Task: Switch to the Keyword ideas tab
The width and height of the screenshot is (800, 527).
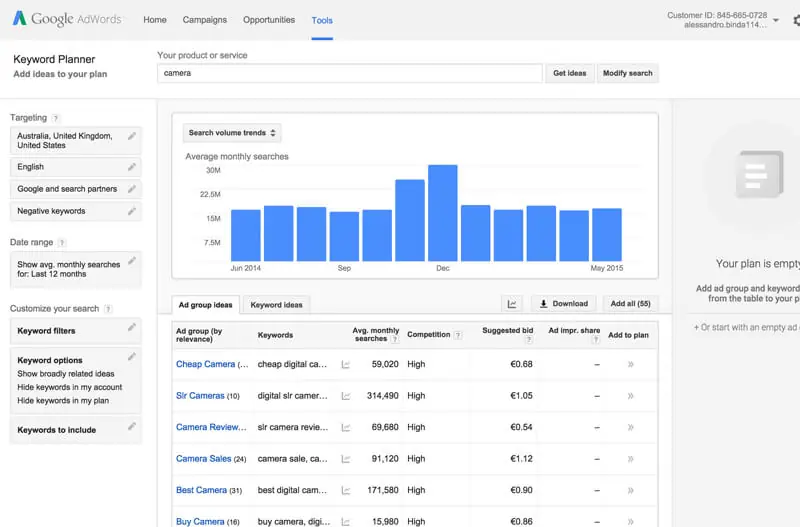Action: (276, 305)
